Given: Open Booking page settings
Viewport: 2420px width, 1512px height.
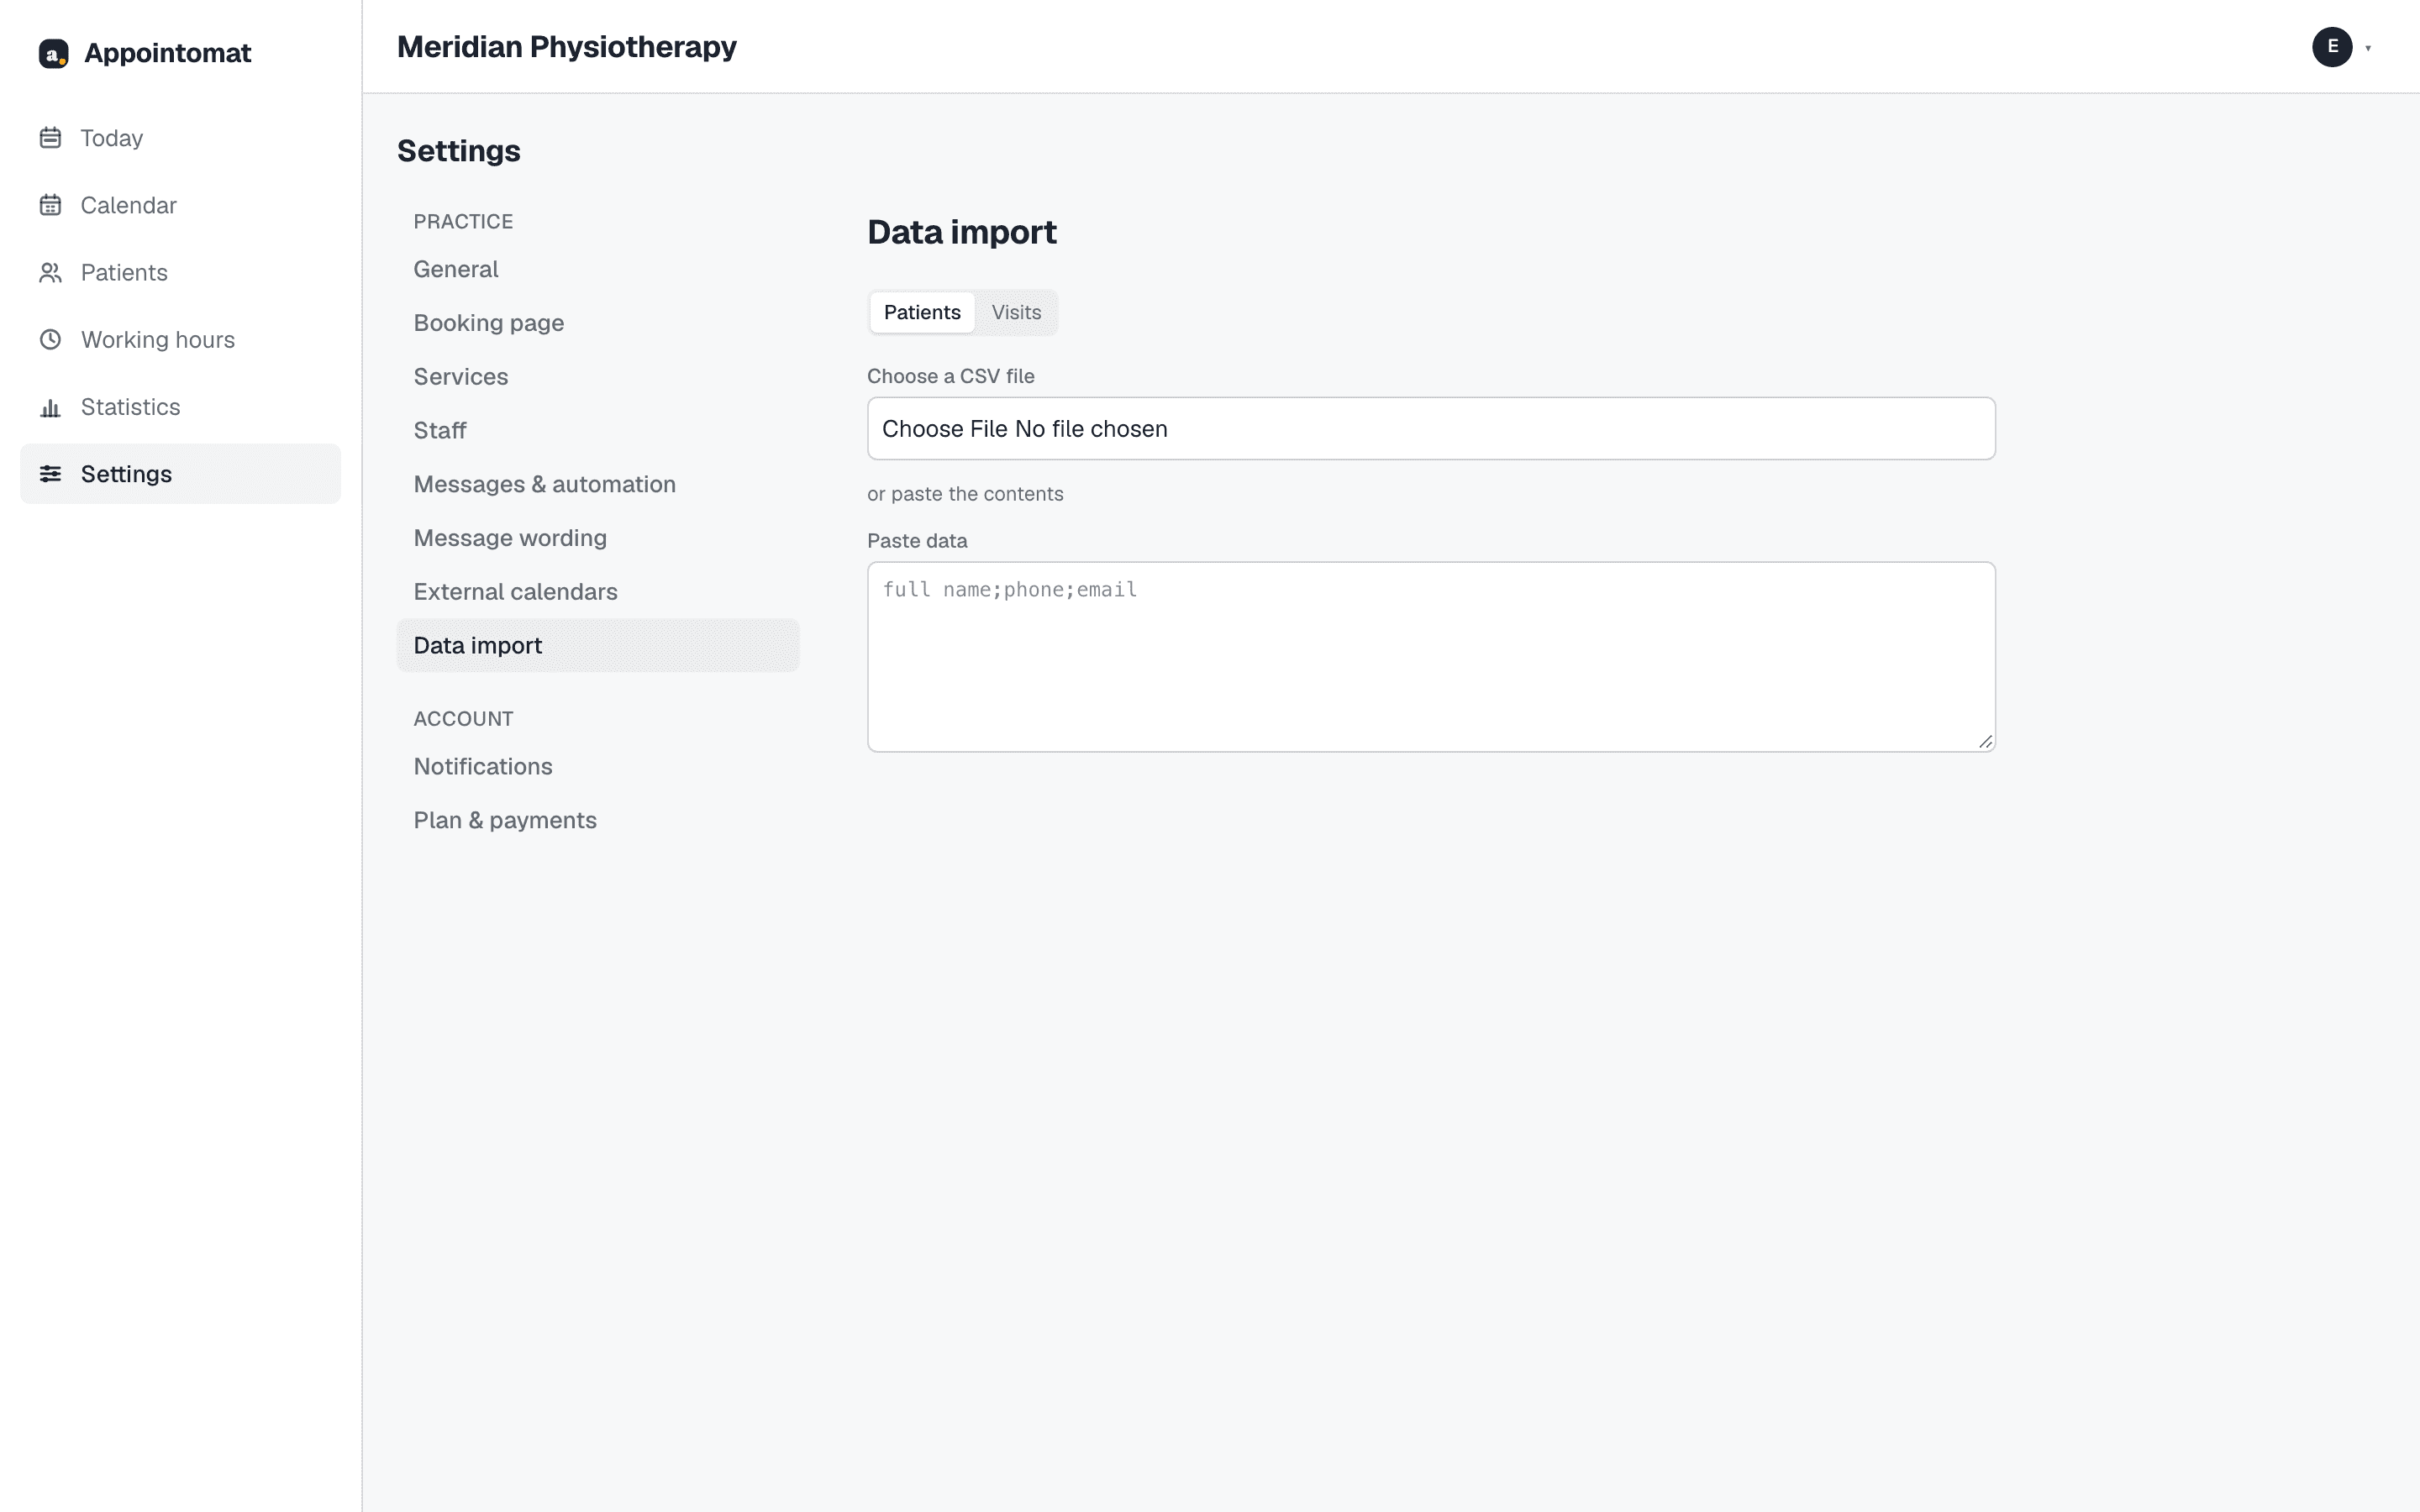Looking at the screenshot, I should tap(598, 323).
